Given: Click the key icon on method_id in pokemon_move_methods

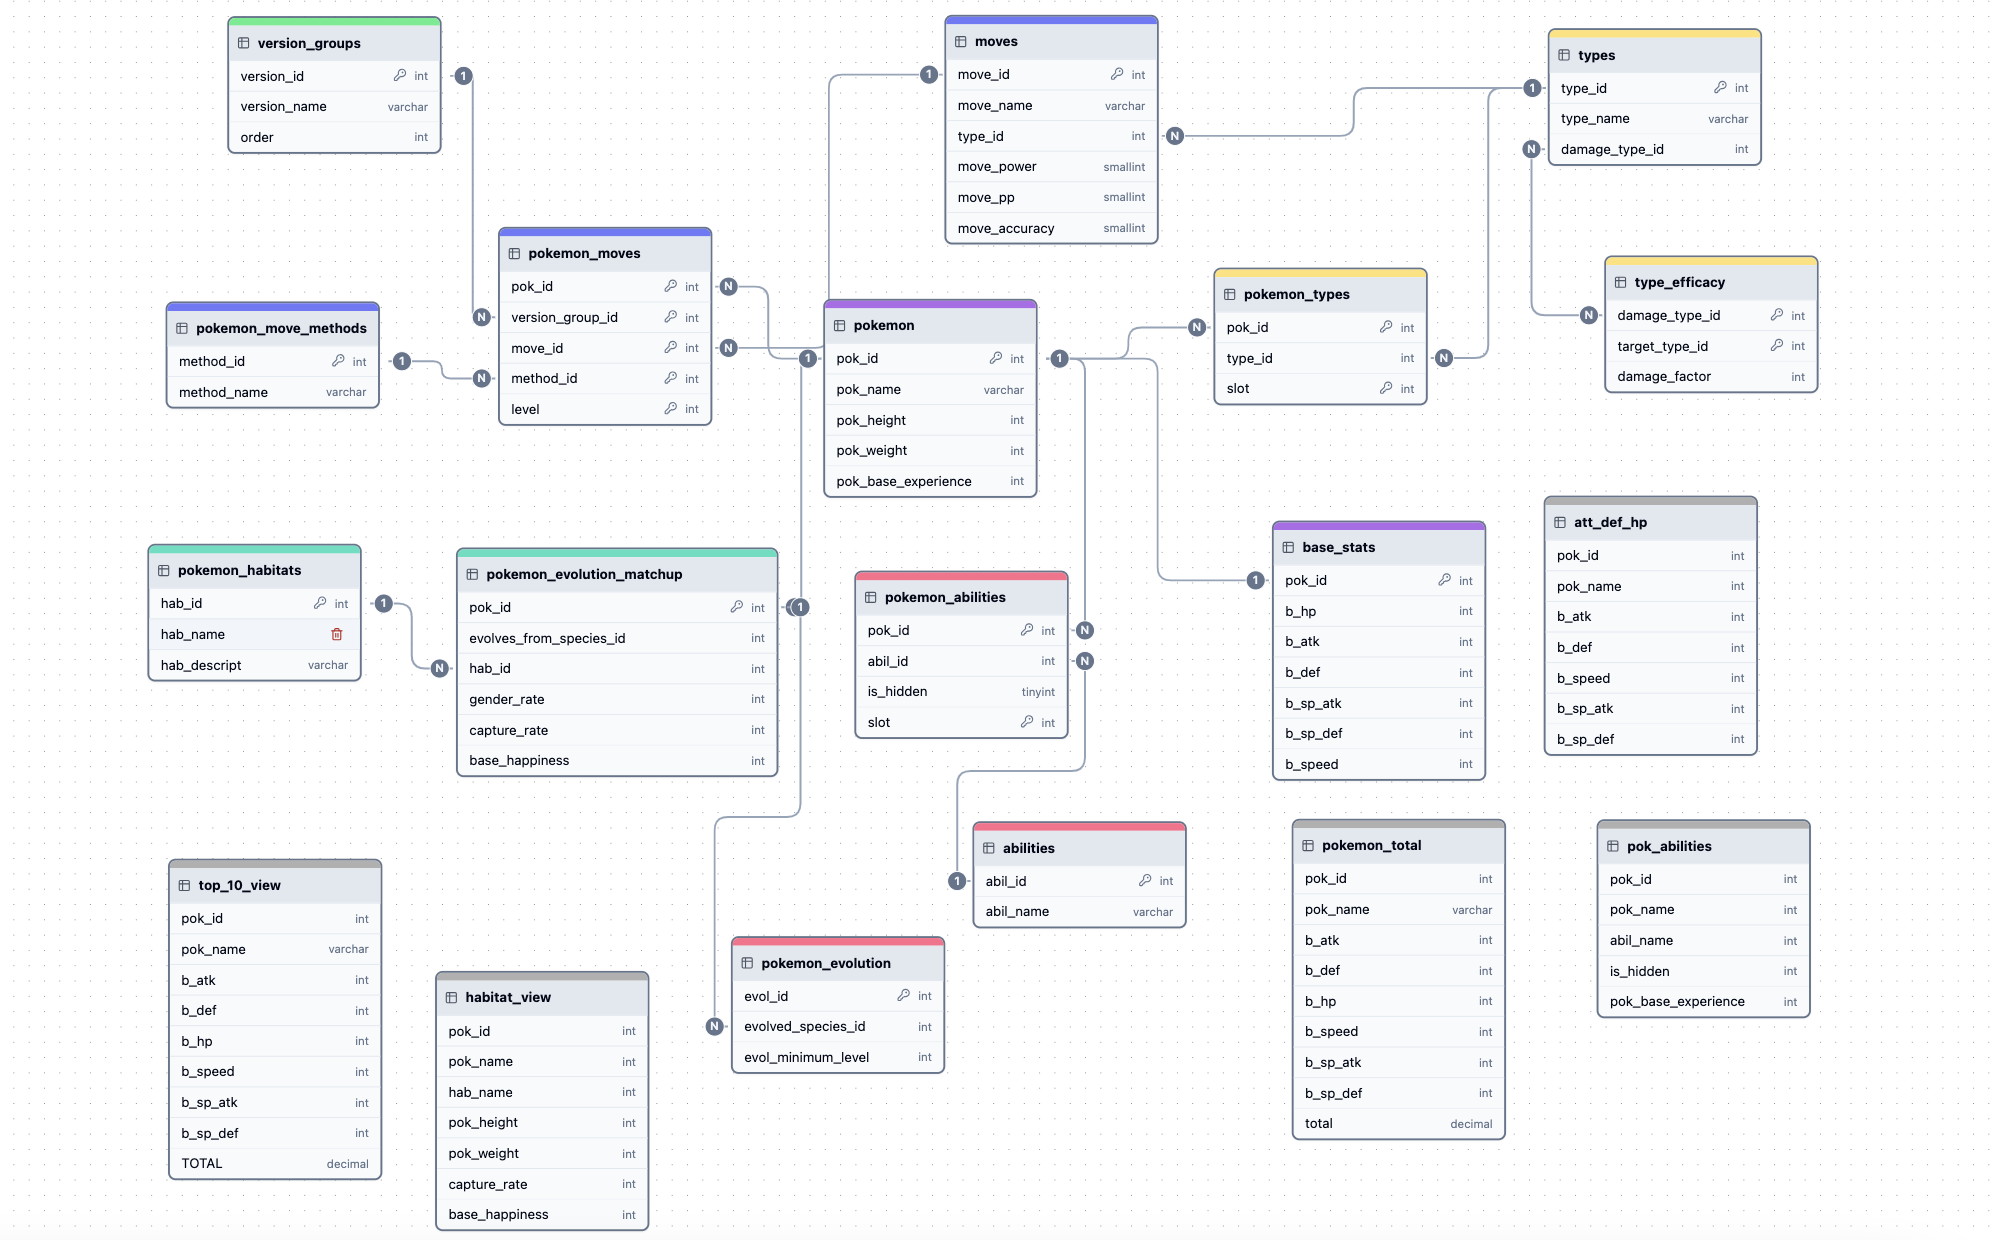Looking at the screenshot, I should (x=339, y=361).
